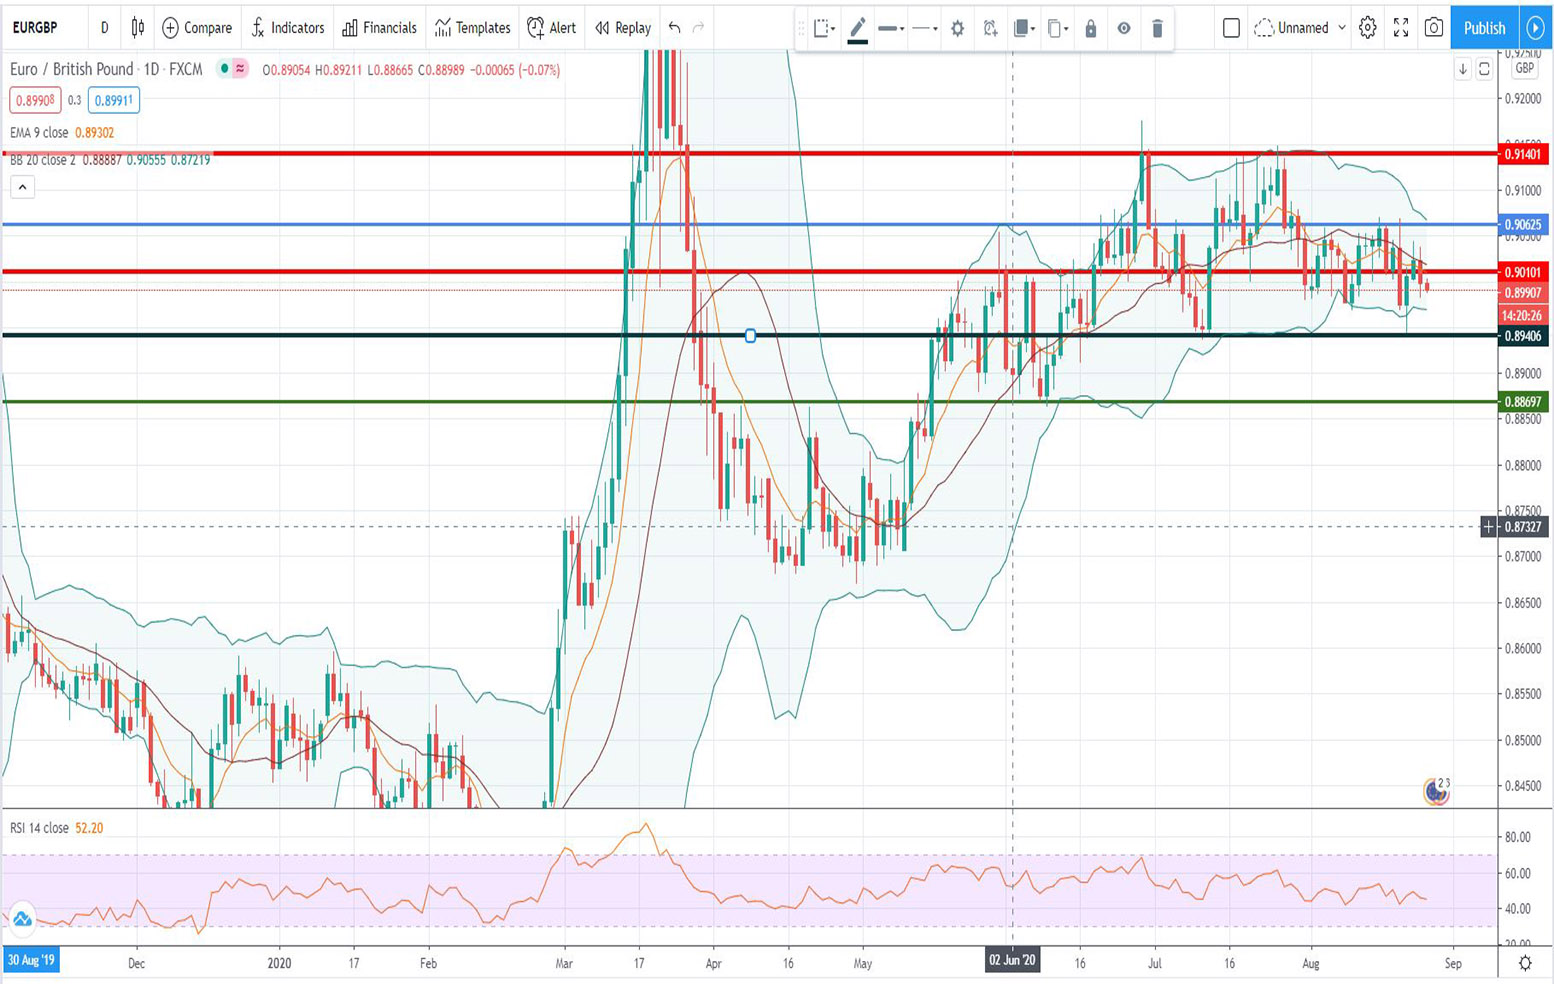Open the D timeframe selector
This screenshot has width=1554, height=984.
[x=103, y=28]
